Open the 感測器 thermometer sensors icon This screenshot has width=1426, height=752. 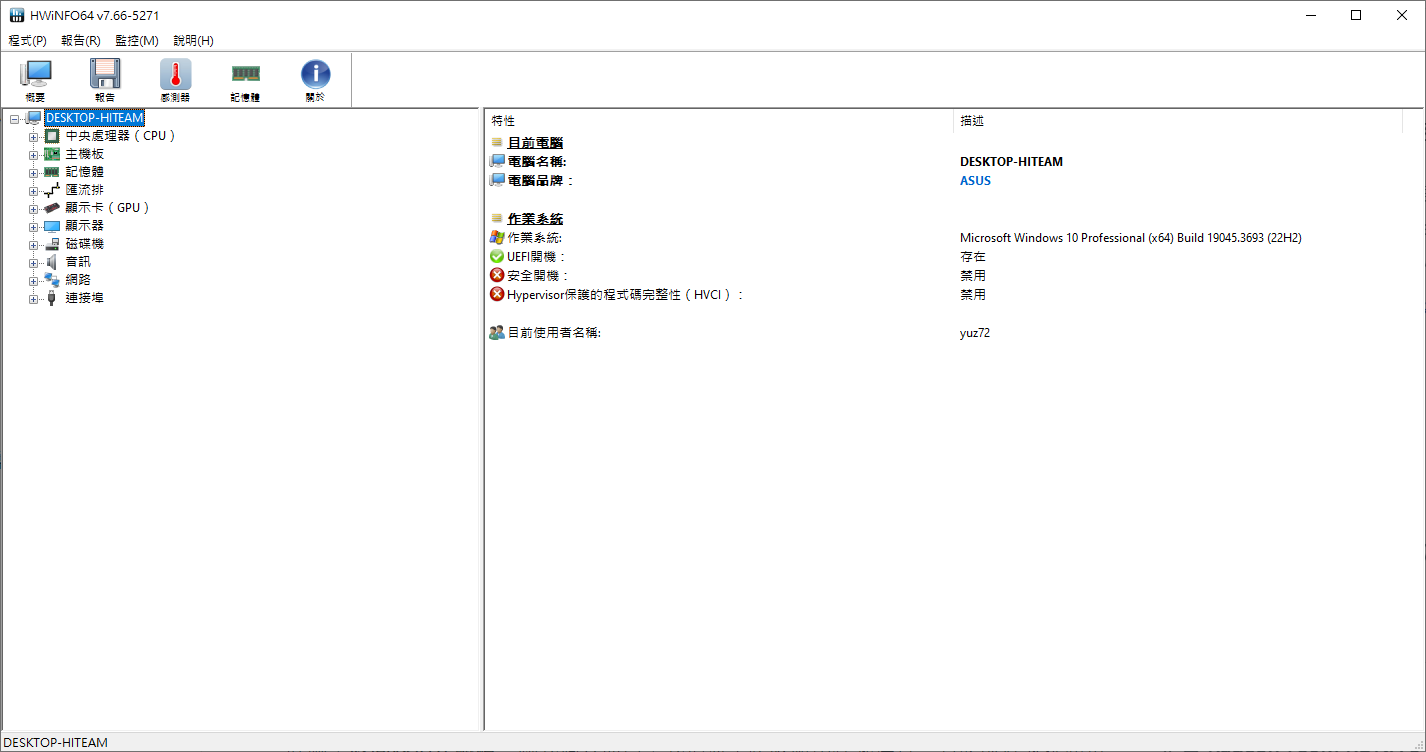click(175, 80)
